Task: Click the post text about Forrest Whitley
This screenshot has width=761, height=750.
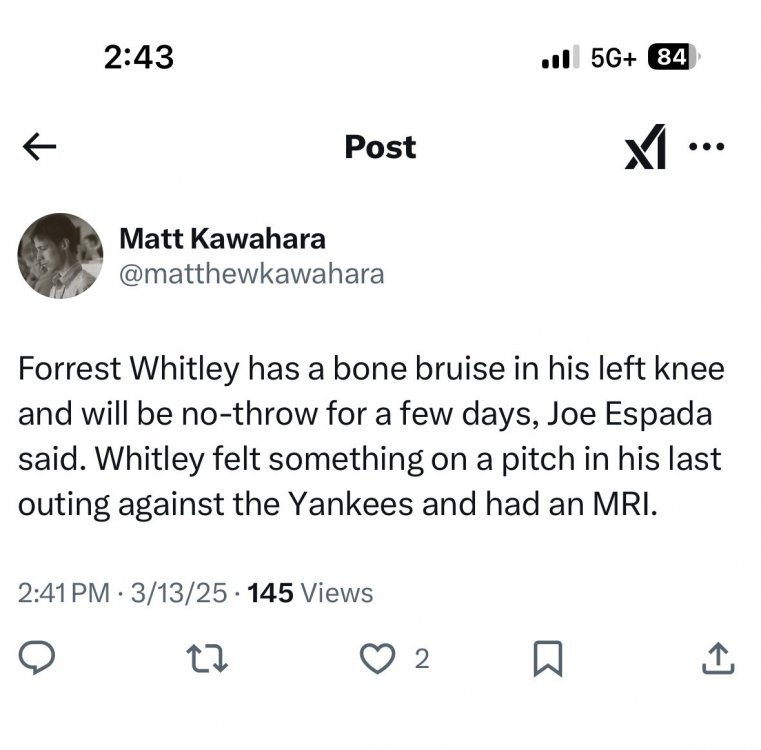Action: click(370, 436)
